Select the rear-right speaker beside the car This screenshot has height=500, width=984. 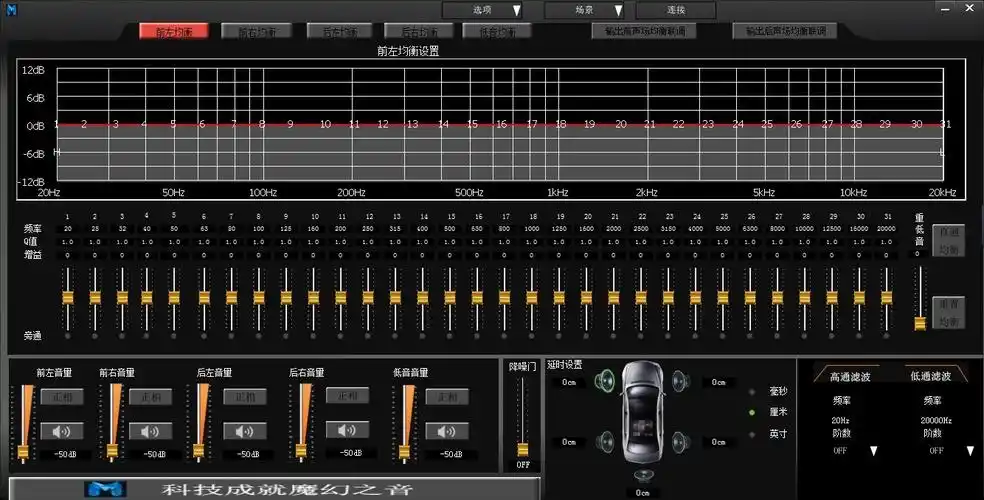(681, 441)
